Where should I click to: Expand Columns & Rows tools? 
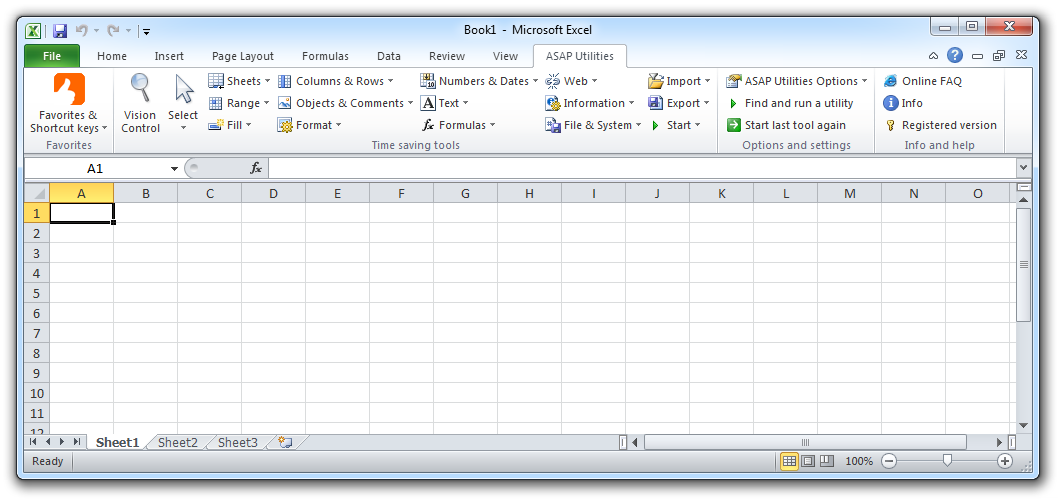(x=335, y=81)
